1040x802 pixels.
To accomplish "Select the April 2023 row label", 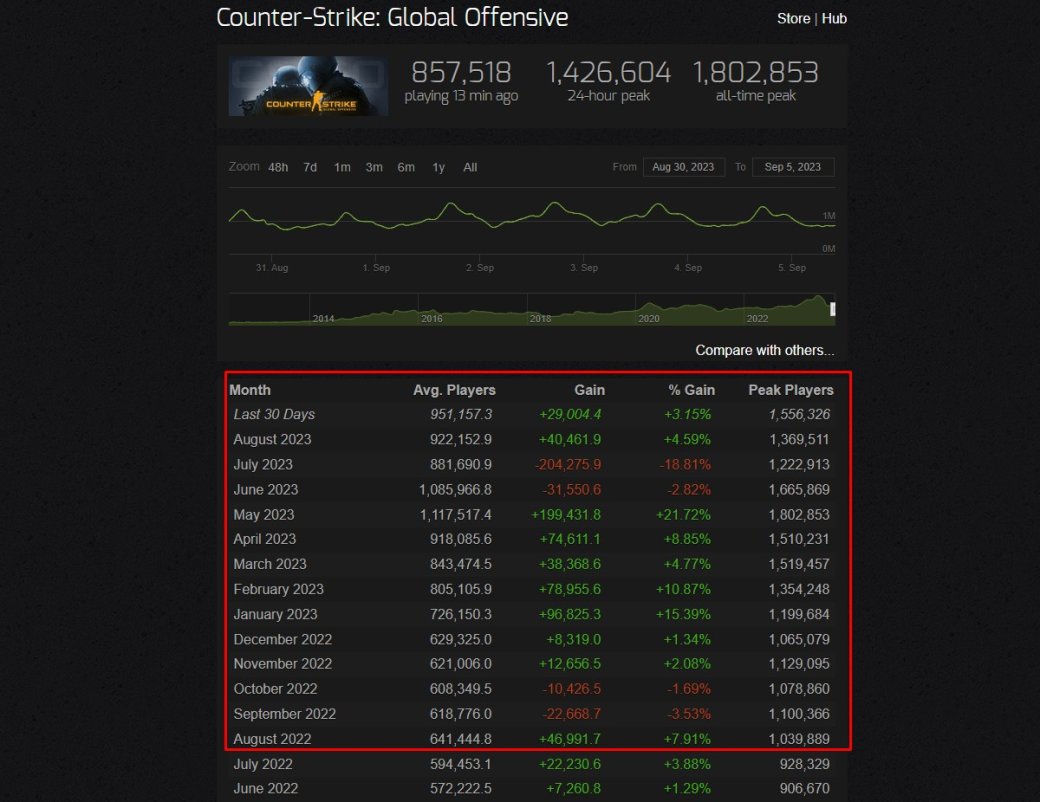I will (x=265, y=539).
